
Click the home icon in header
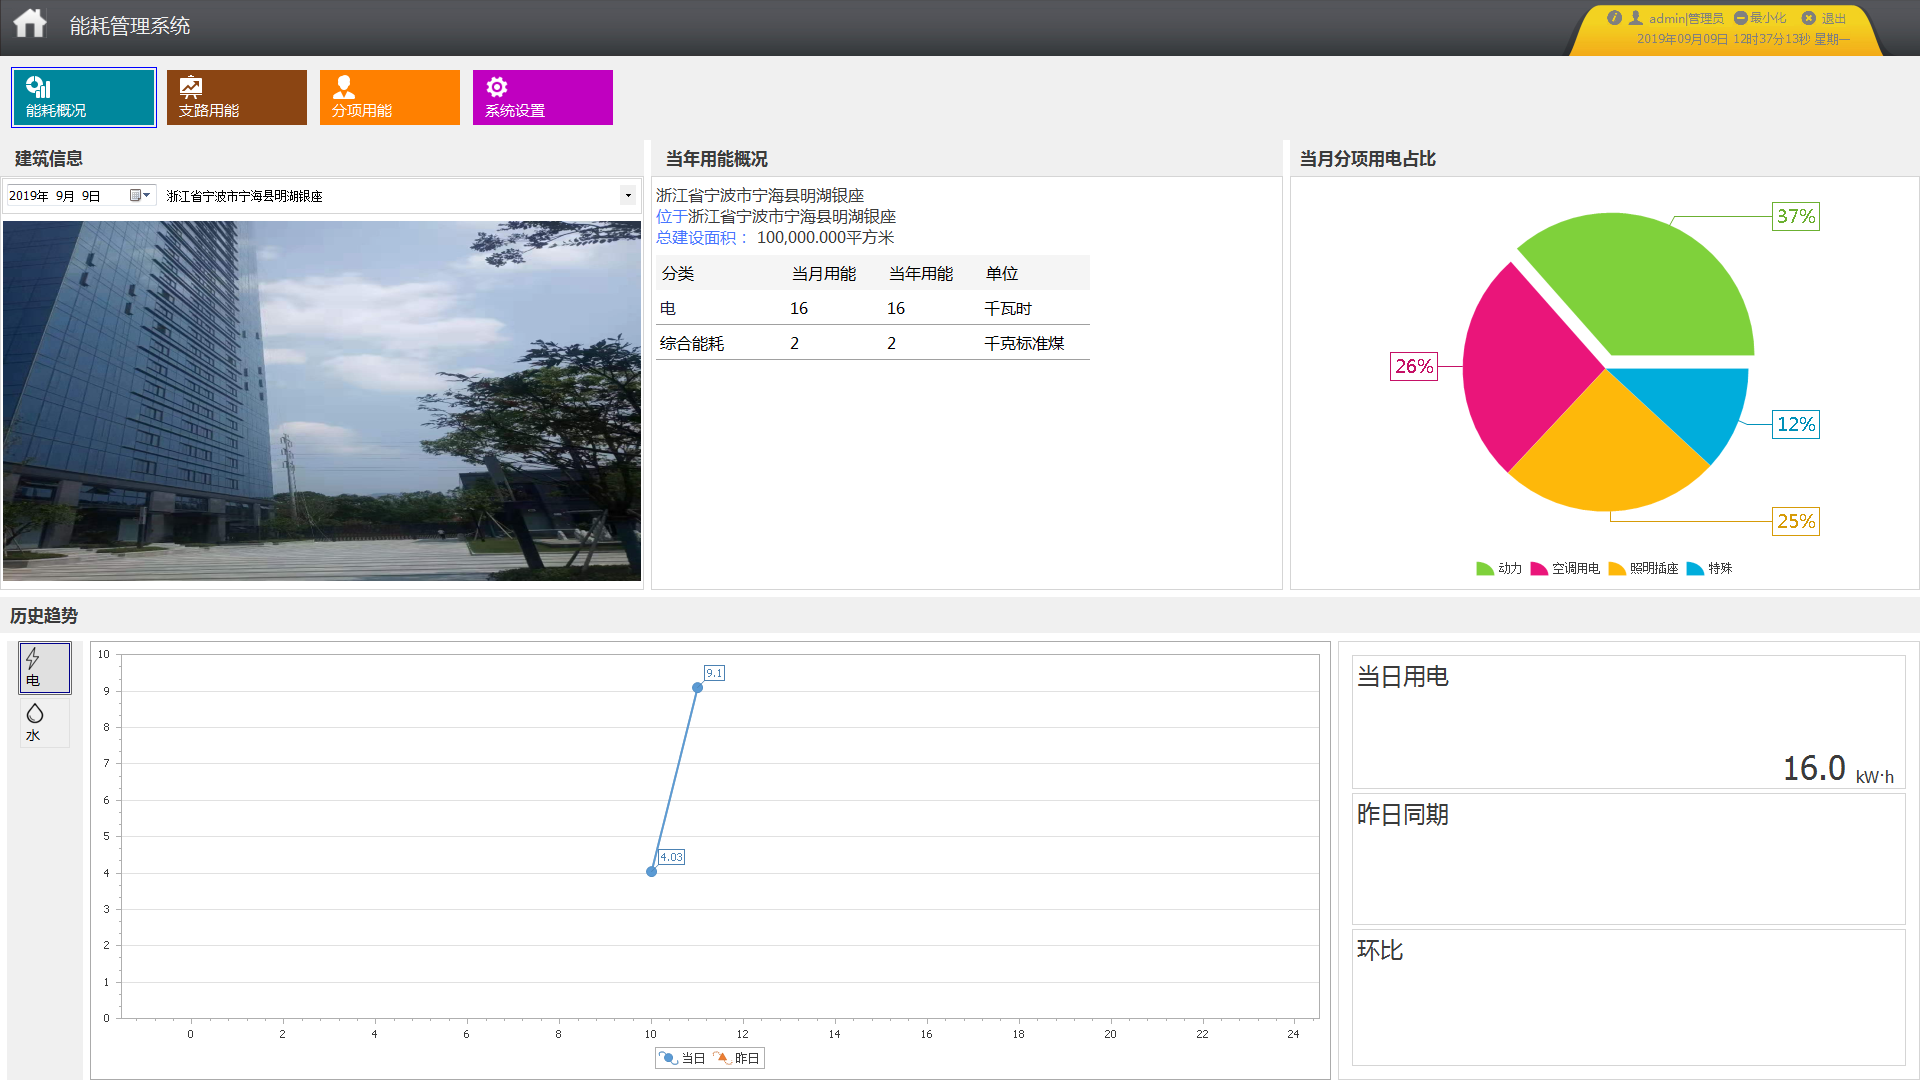(x=30, y=24)
